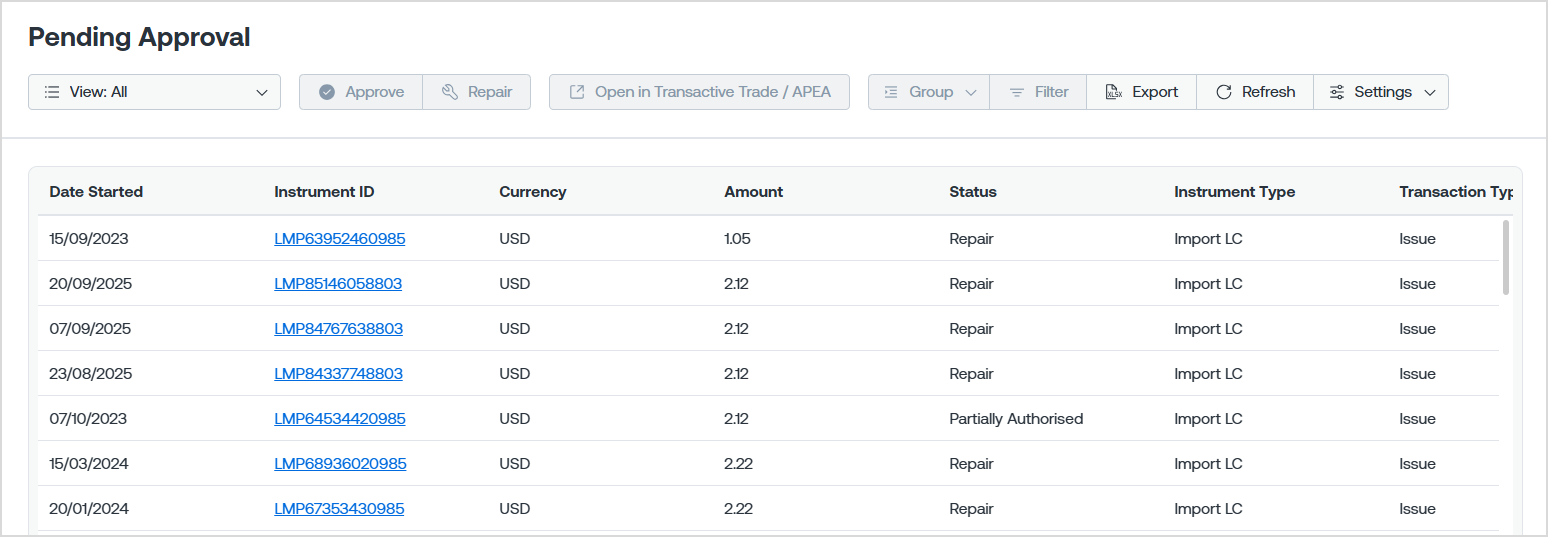Click date cell 20/01/2024

(x=89, y=509)
